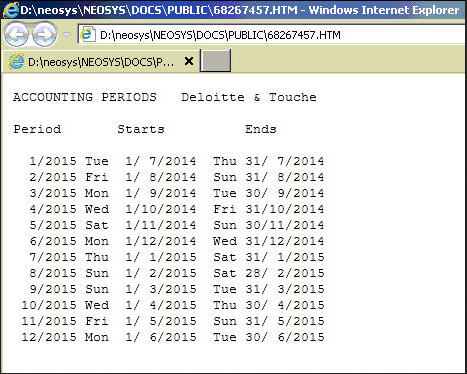Click period '5/2015' in the list
This screenshot has width=467, height=374.
click(53, 225)
